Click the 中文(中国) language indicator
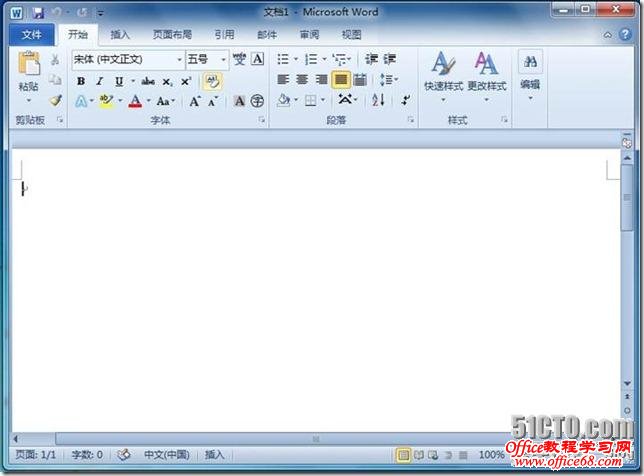The height and width of the screenshot is (476, 644). tap(167, 455)
